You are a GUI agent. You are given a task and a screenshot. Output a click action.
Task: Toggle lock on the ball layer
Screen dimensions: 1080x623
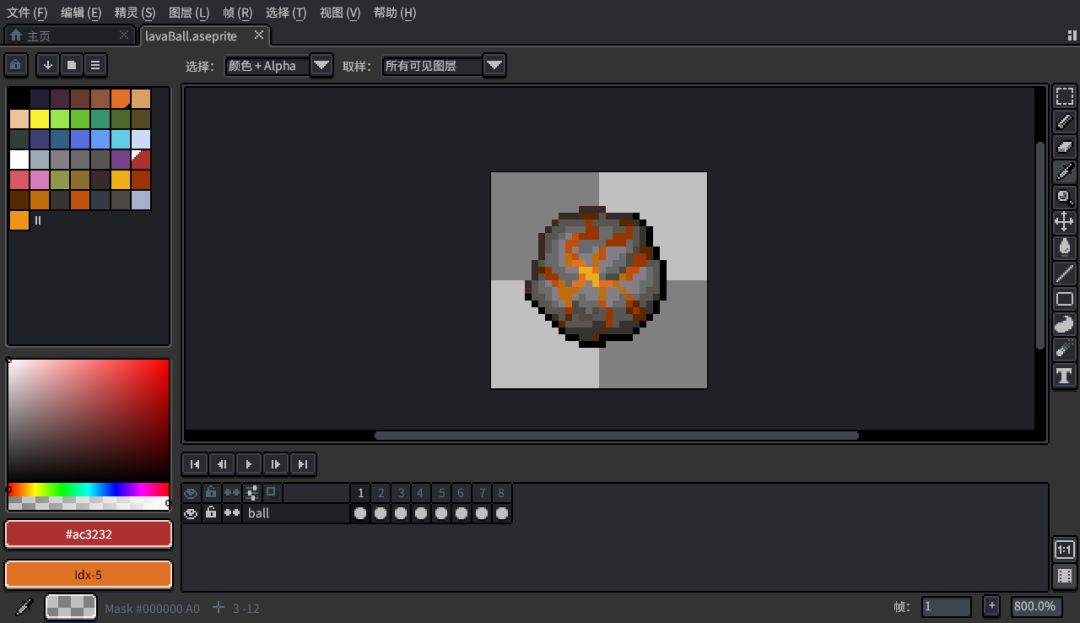pos(211,514)
